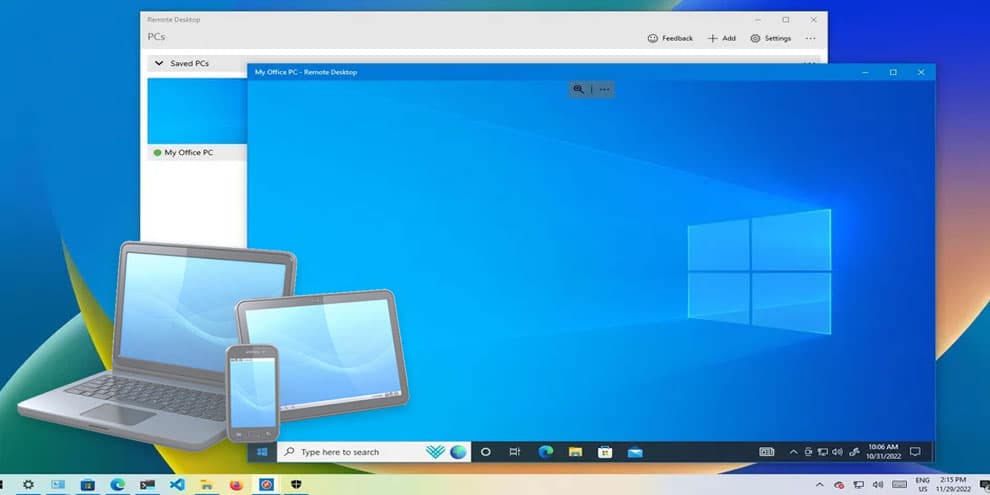Minimize the My Office PC window
Viewport: 990px width, 495px height.
865,73
